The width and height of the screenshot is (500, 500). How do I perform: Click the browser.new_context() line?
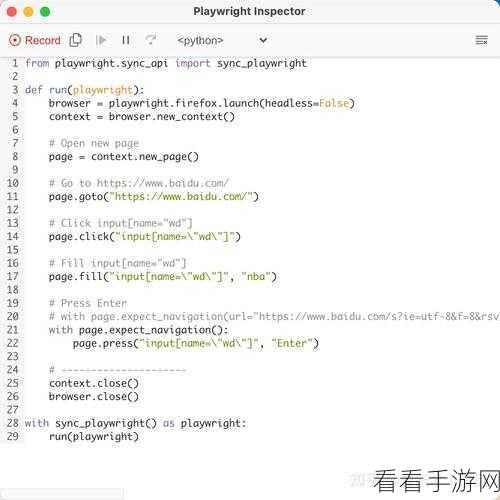[142, 116]
